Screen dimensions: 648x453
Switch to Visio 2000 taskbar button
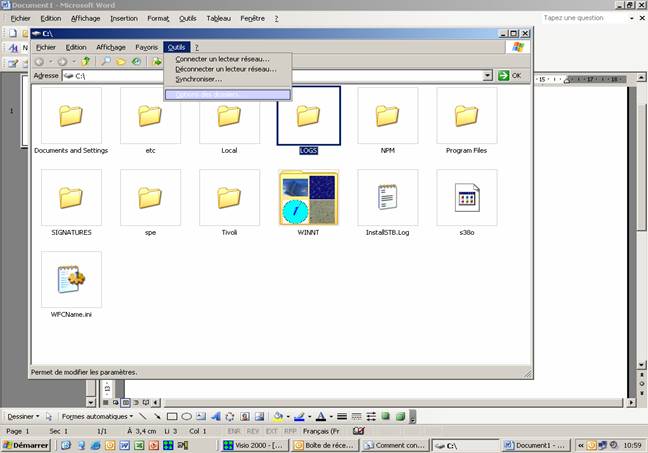coord(254,445)
